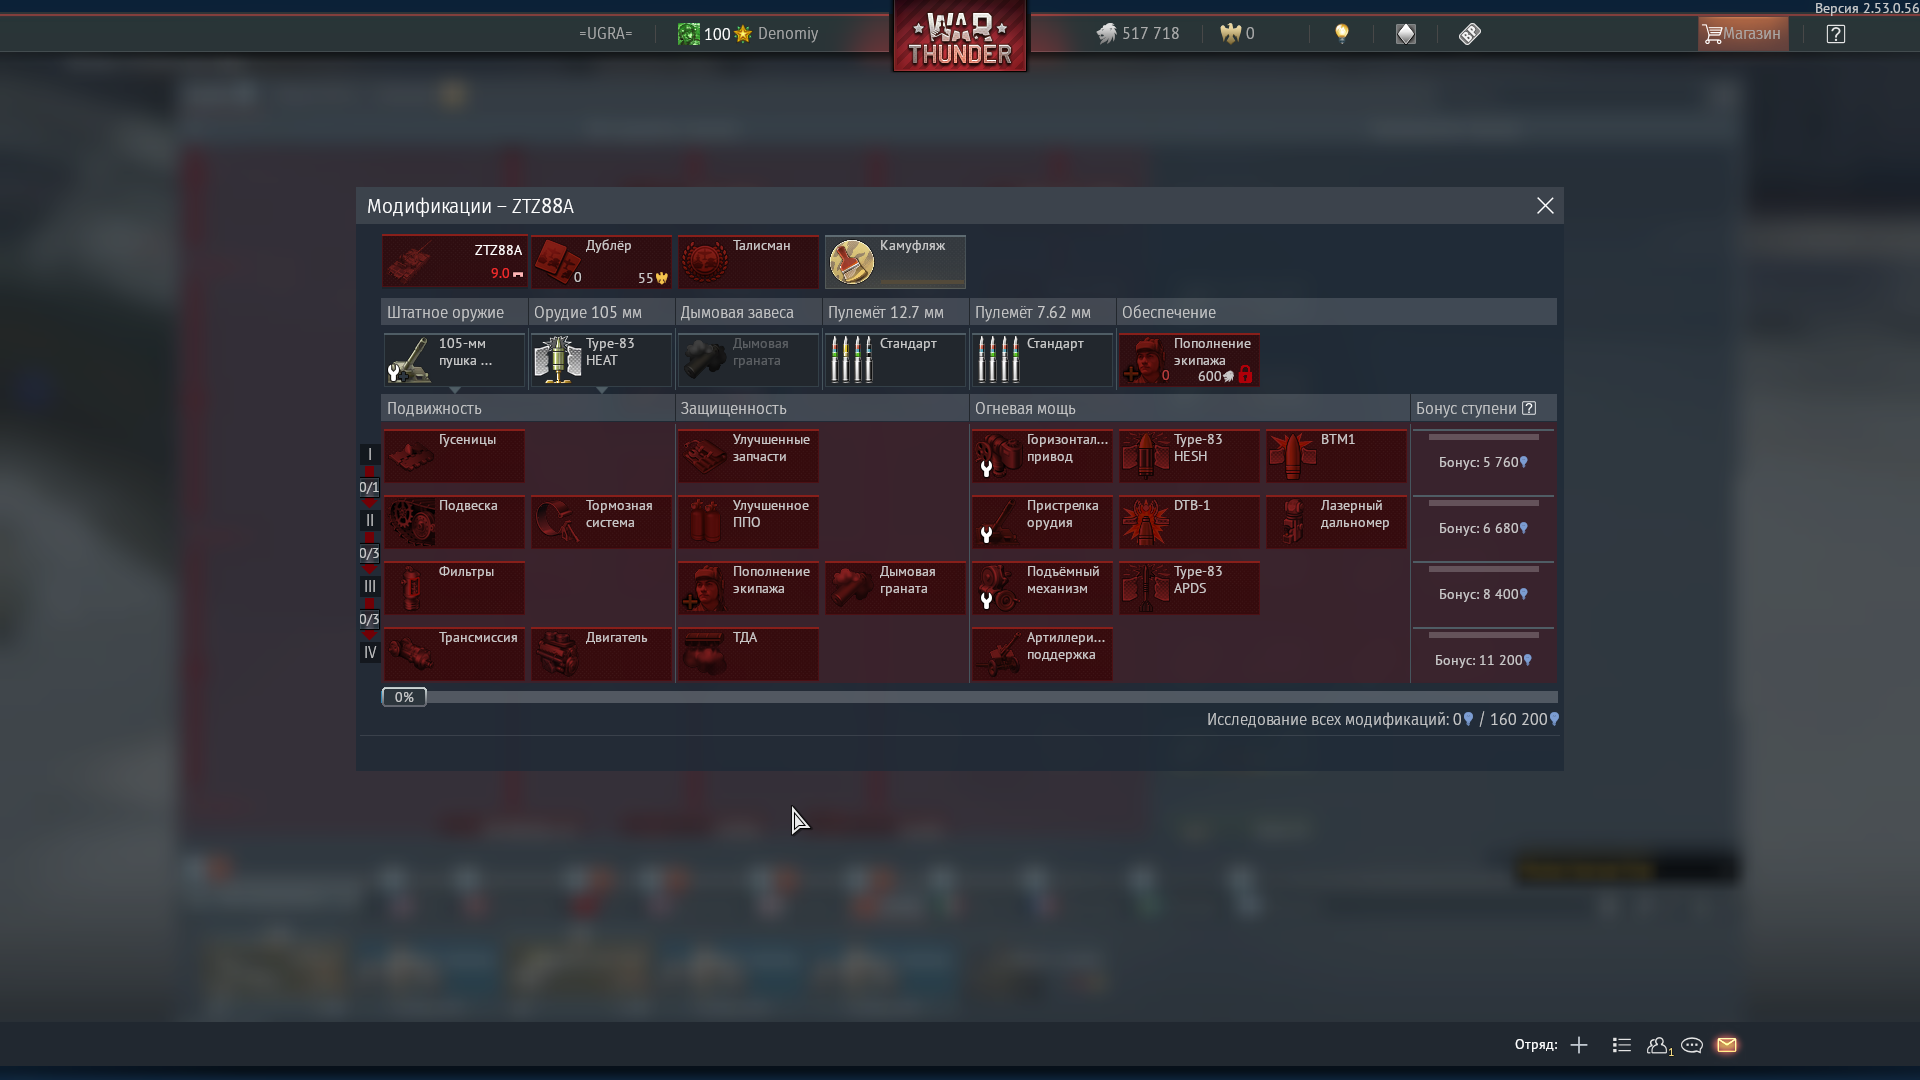Click the modifications research progress bar
This screenshot has width=1920, height=1080.
970,697
